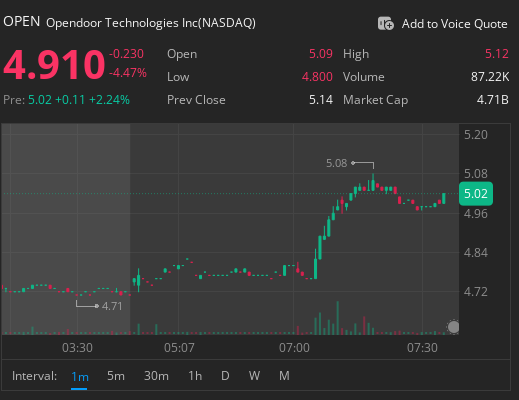Screen dimensions: 519x400
Task: Click Opendoor Technologies Inc(NASDAQ) name
Action: (x=151, y=23)
